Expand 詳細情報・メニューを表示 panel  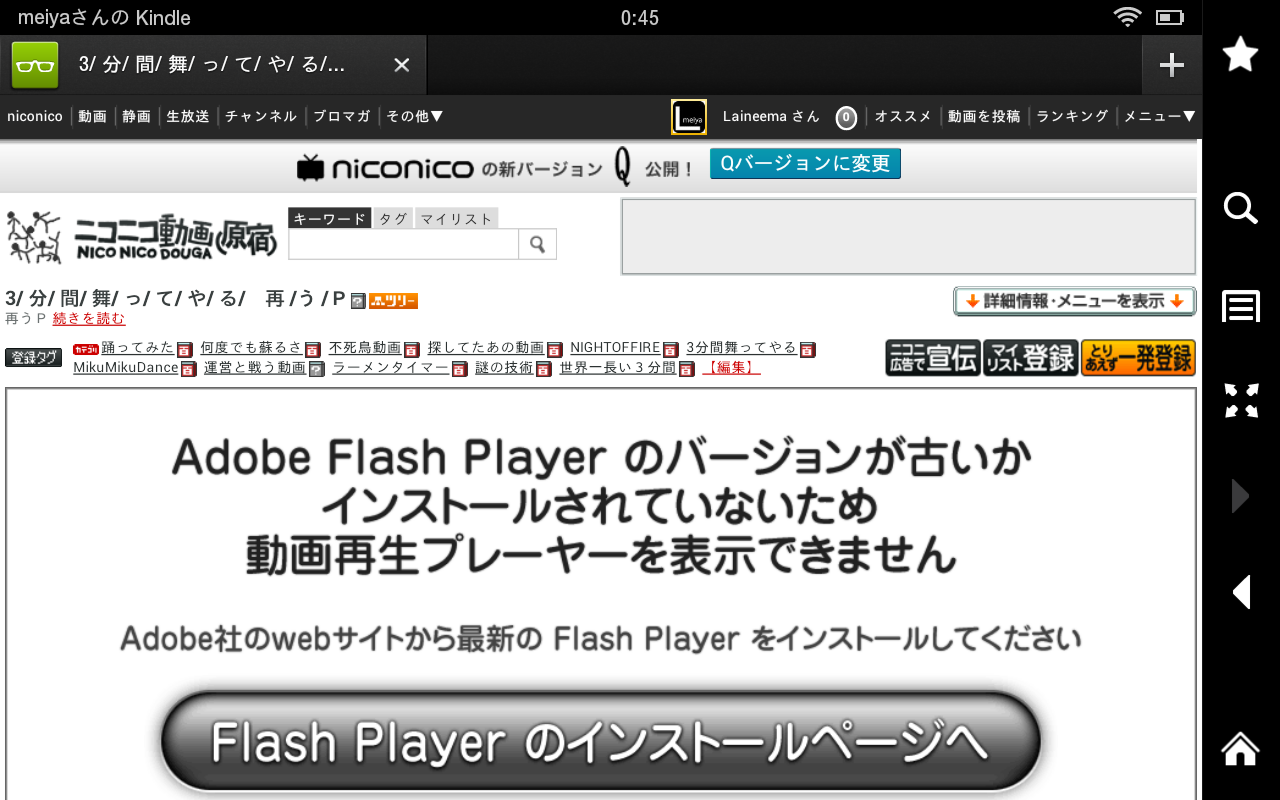1075,301
